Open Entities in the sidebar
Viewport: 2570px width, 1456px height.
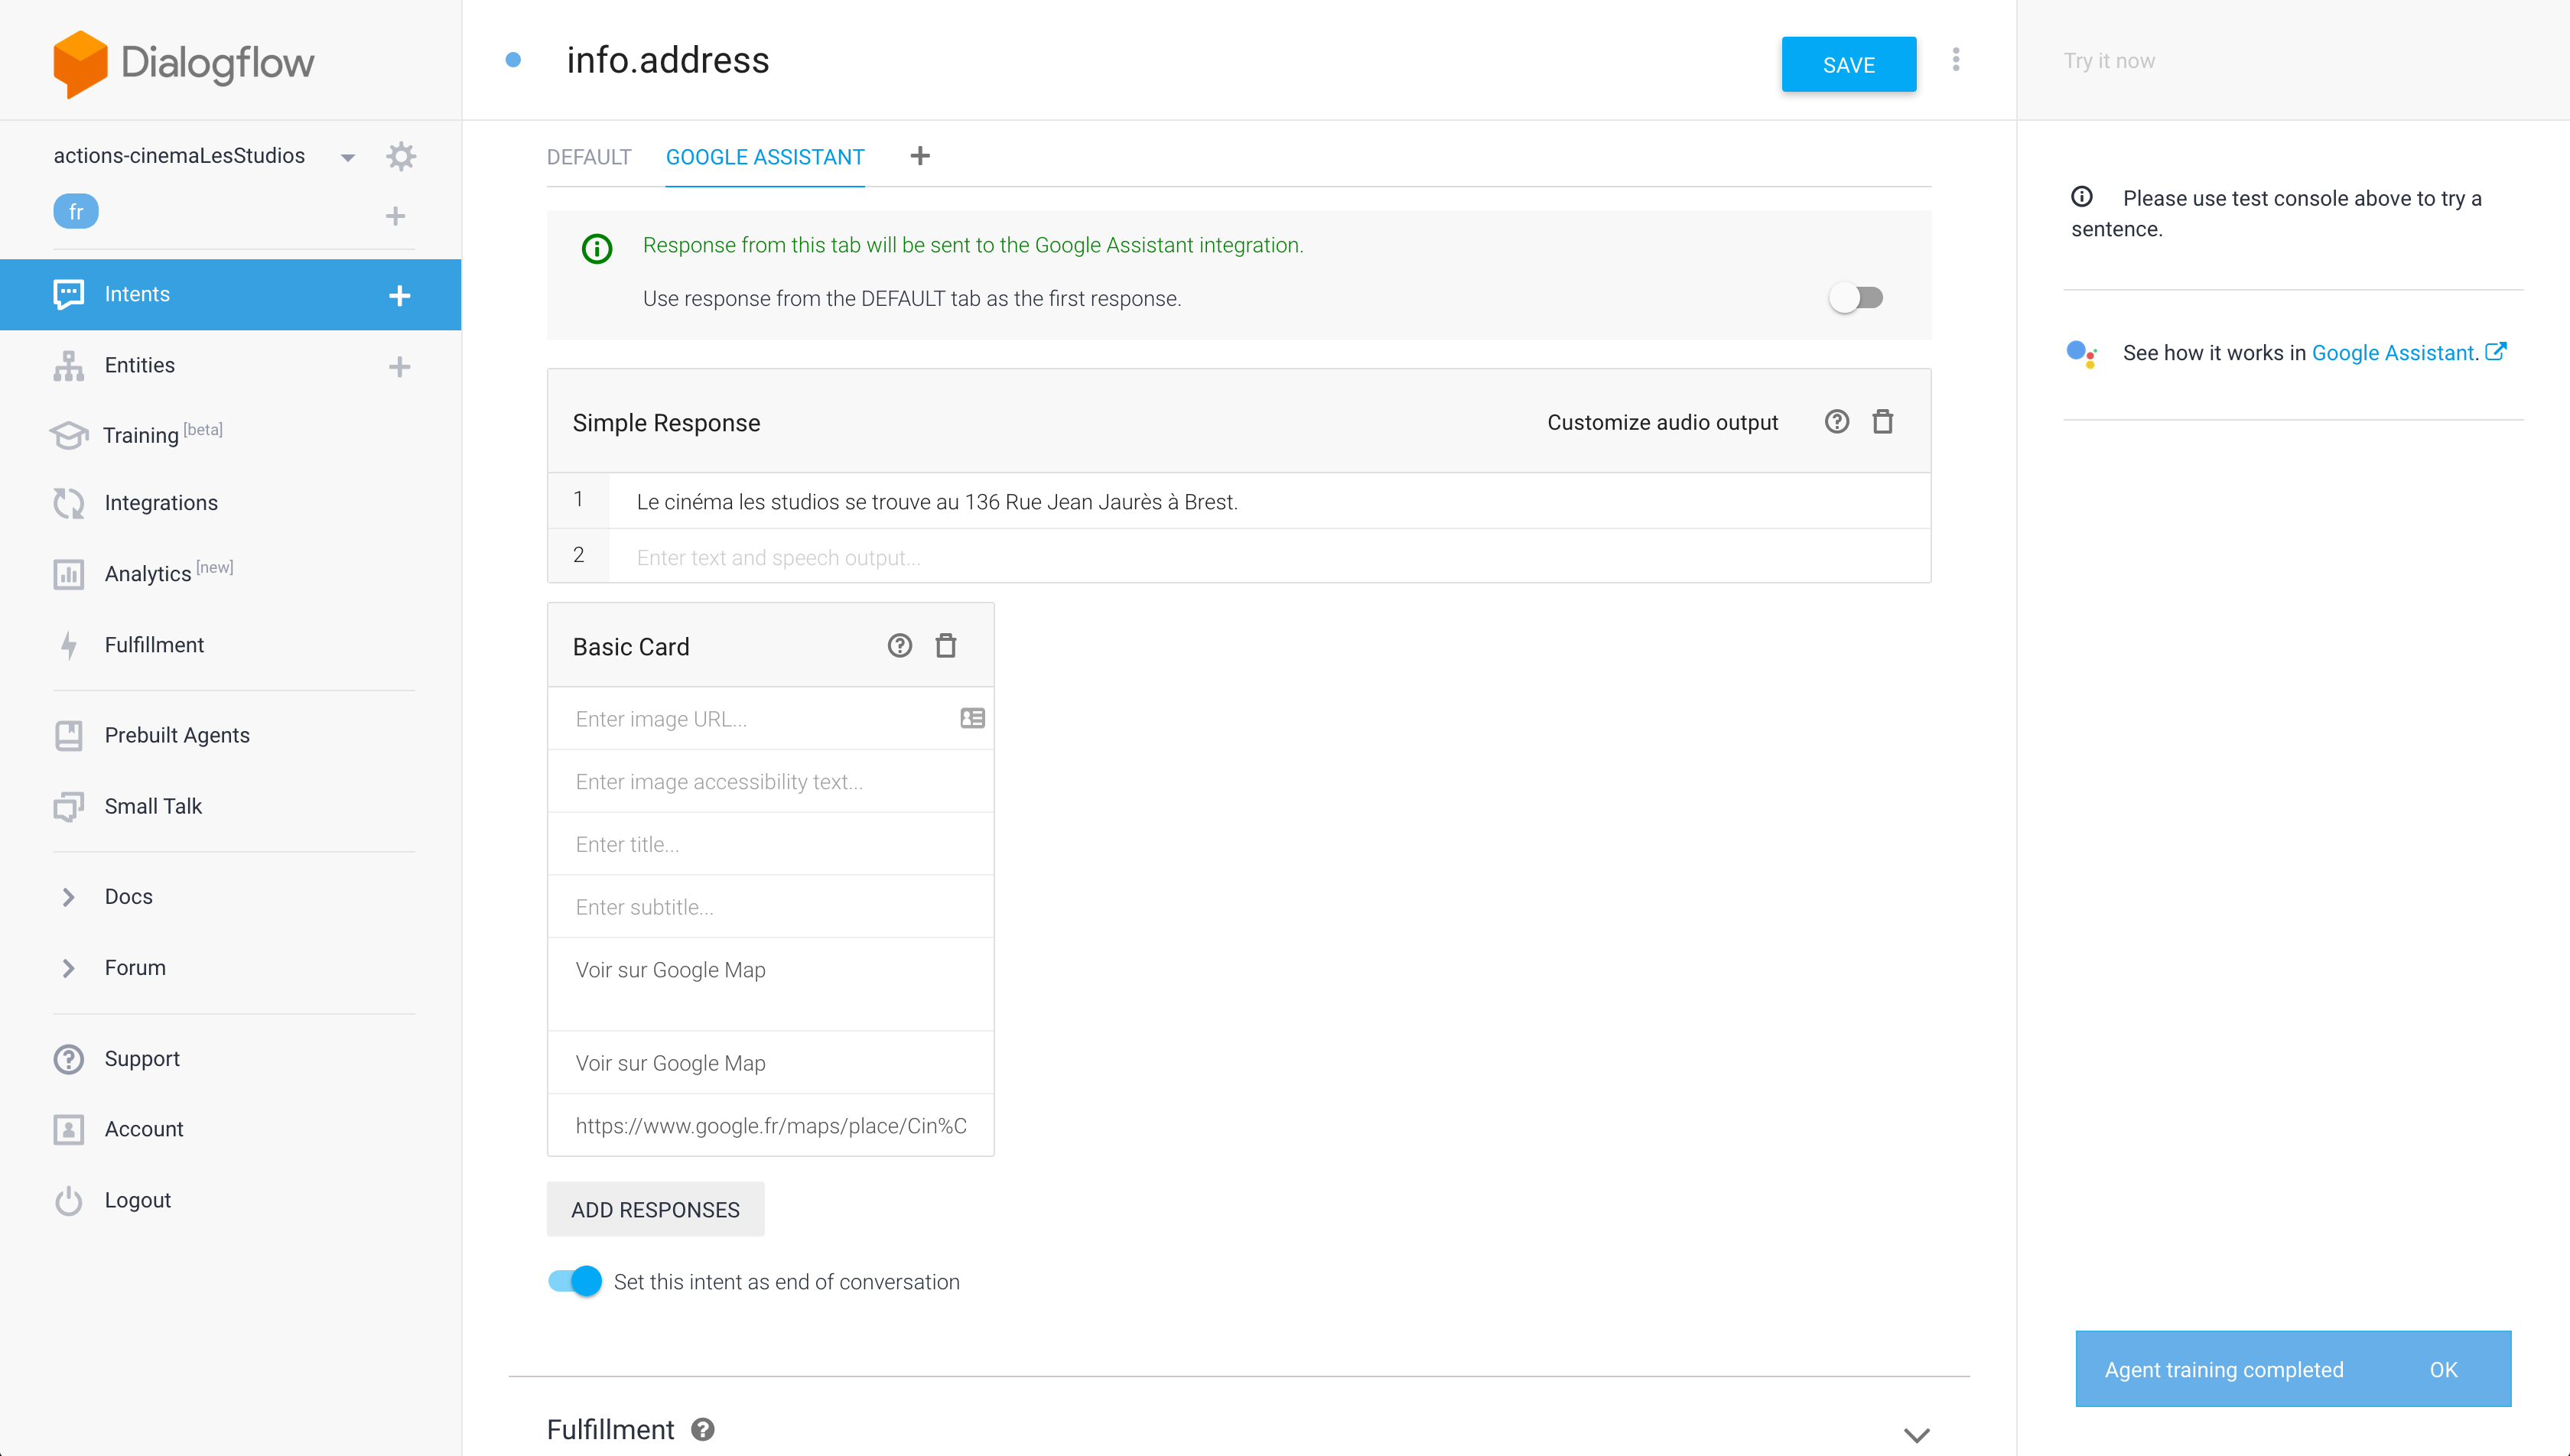click(140, 365)
